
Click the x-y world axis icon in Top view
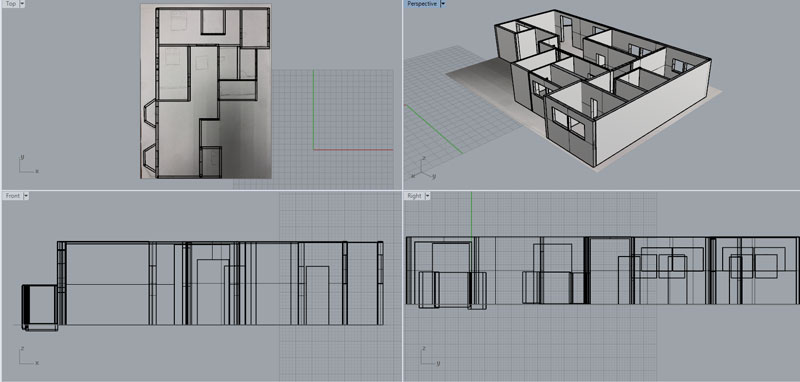(x=28, y=164)
